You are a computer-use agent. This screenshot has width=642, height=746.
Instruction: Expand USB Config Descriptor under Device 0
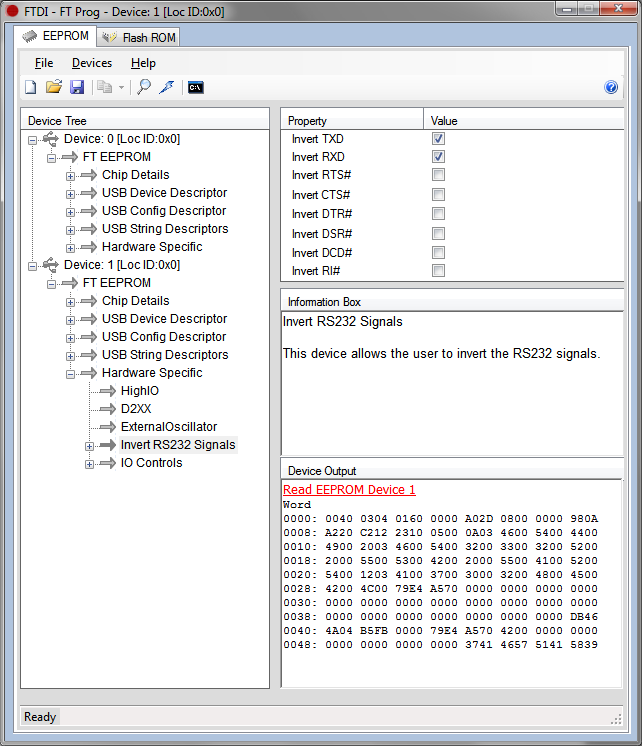[70, 212]
